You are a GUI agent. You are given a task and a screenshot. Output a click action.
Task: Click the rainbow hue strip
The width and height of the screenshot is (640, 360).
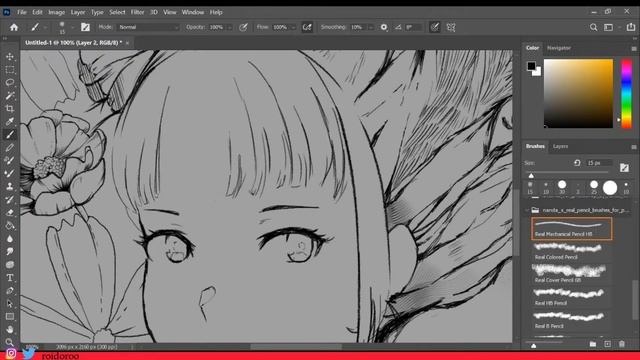coord(627,93)
